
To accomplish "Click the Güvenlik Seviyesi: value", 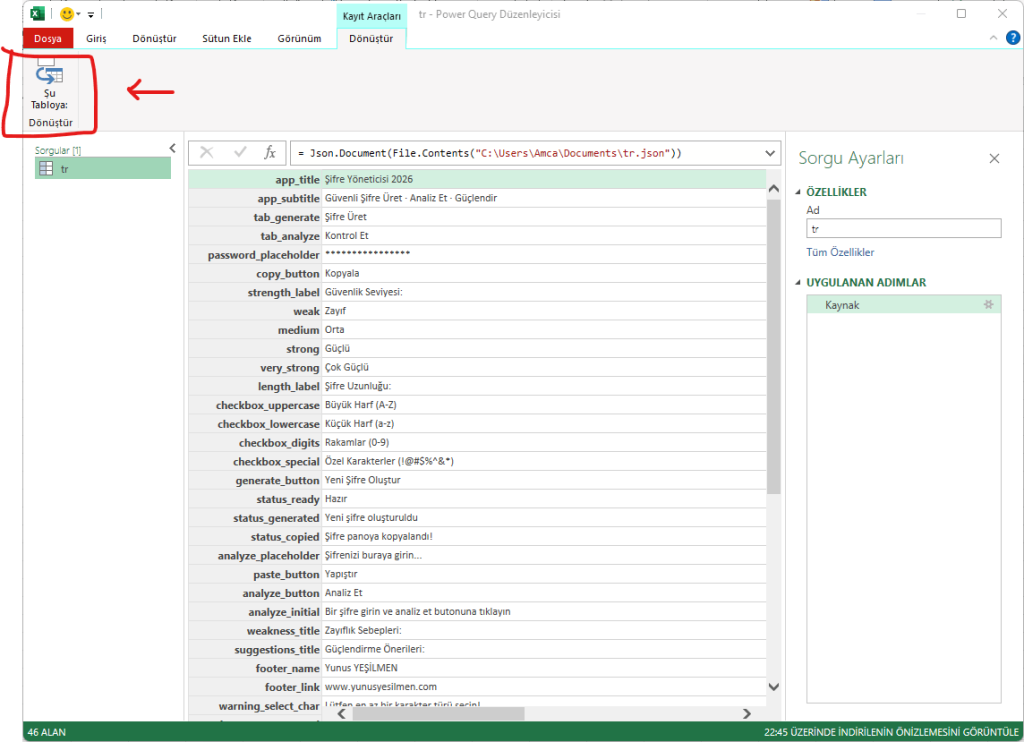I will [364, 292].
